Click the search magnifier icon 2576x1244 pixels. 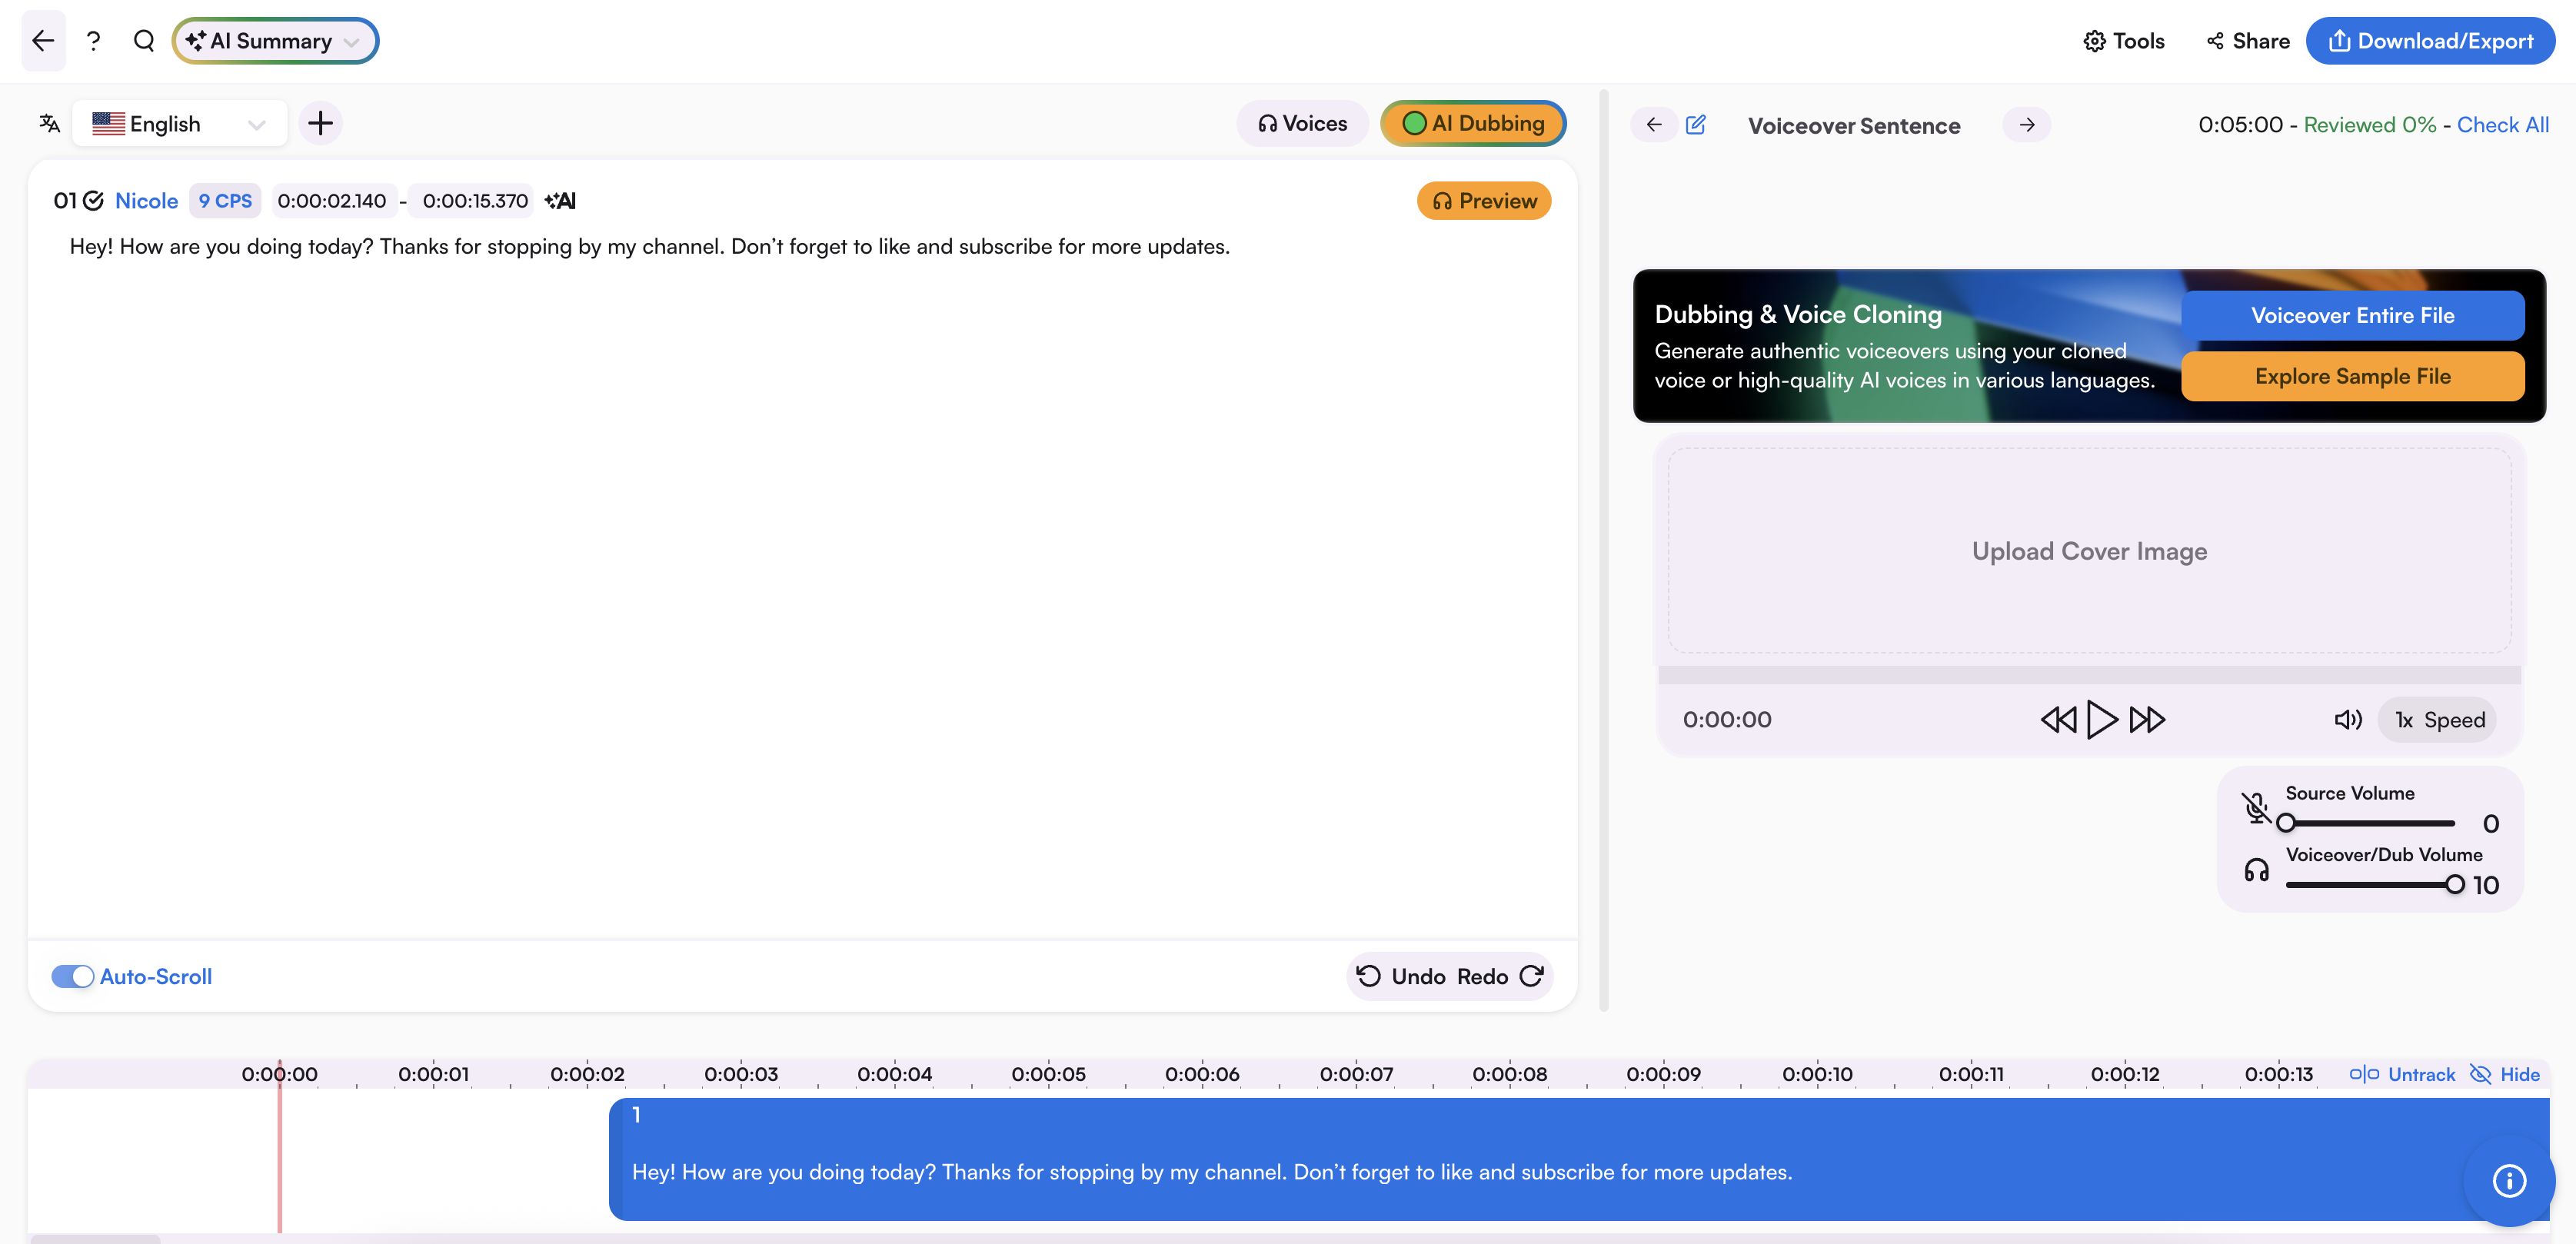[x=144, y=41]
